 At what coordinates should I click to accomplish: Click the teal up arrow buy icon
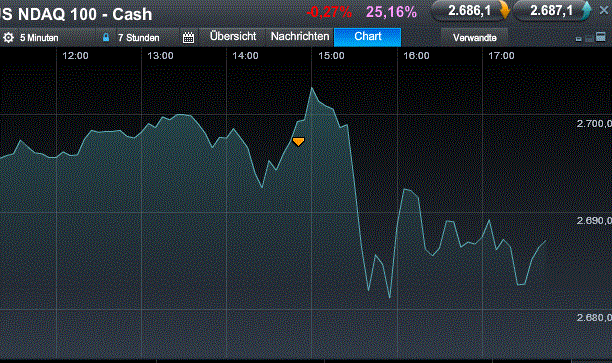[587, 11]
